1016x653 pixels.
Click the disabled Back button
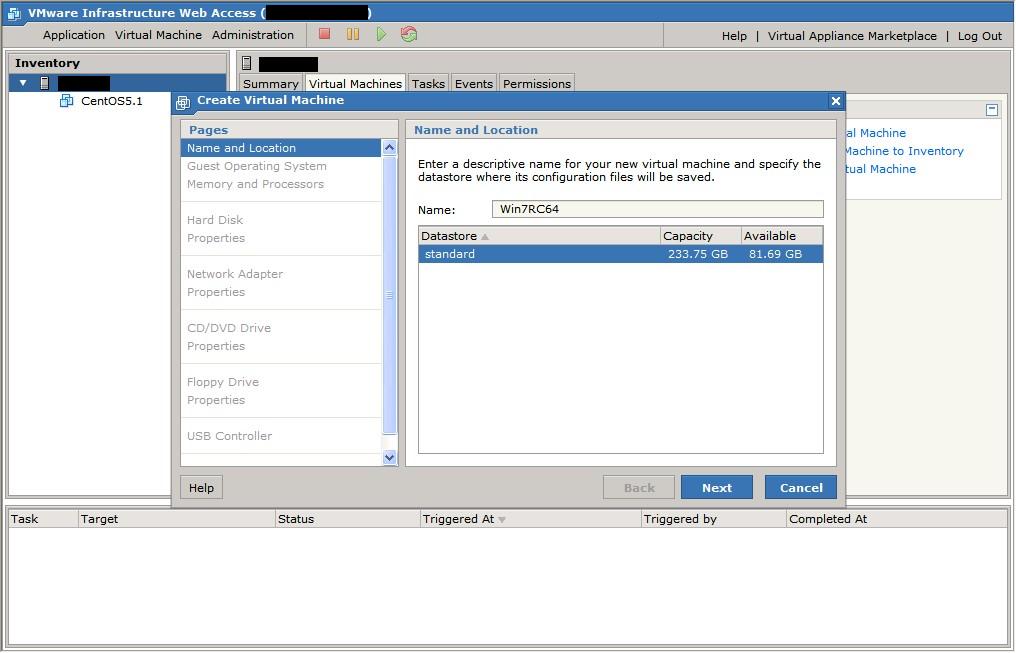pos(639,488)
